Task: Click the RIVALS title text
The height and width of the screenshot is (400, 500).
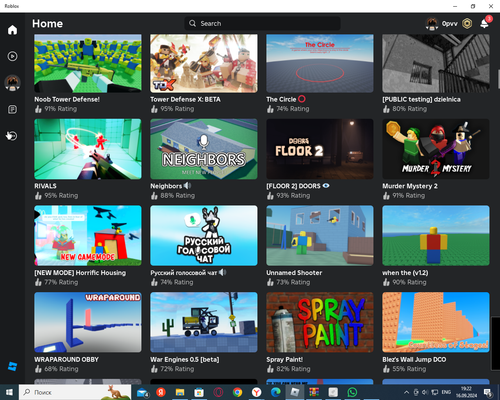Action: [x=45, y=186]
